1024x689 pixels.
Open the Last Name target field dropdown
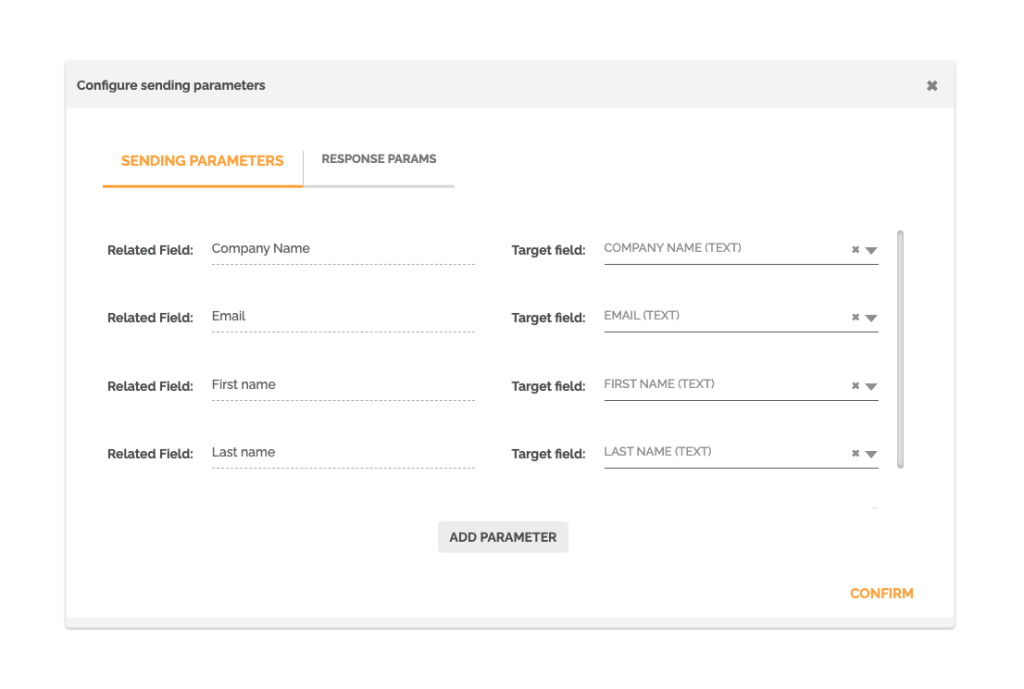(x=872, y=452)
